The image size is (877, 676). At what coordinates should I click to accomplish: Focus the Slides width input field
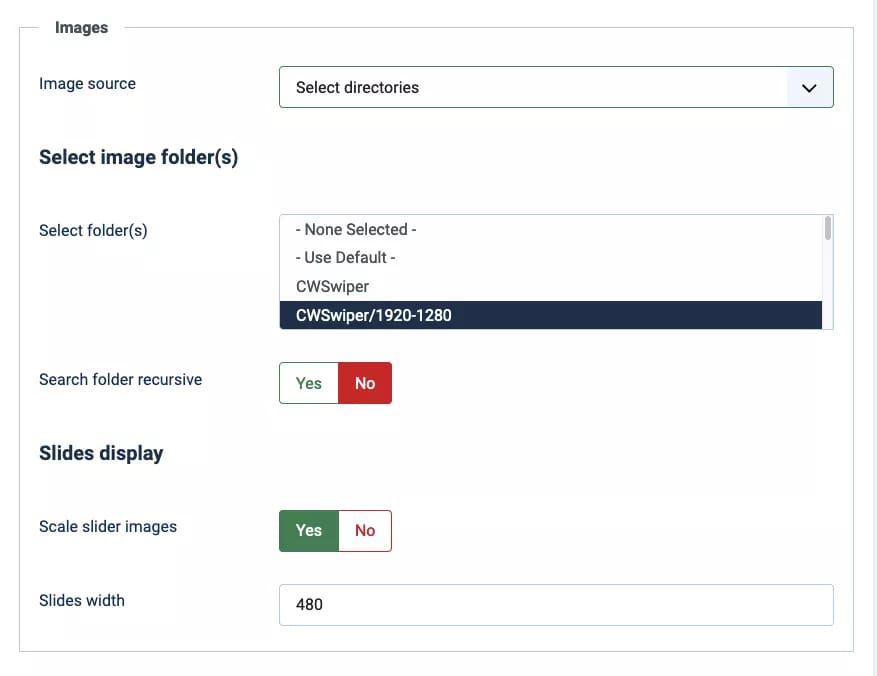tap(555, 605)
